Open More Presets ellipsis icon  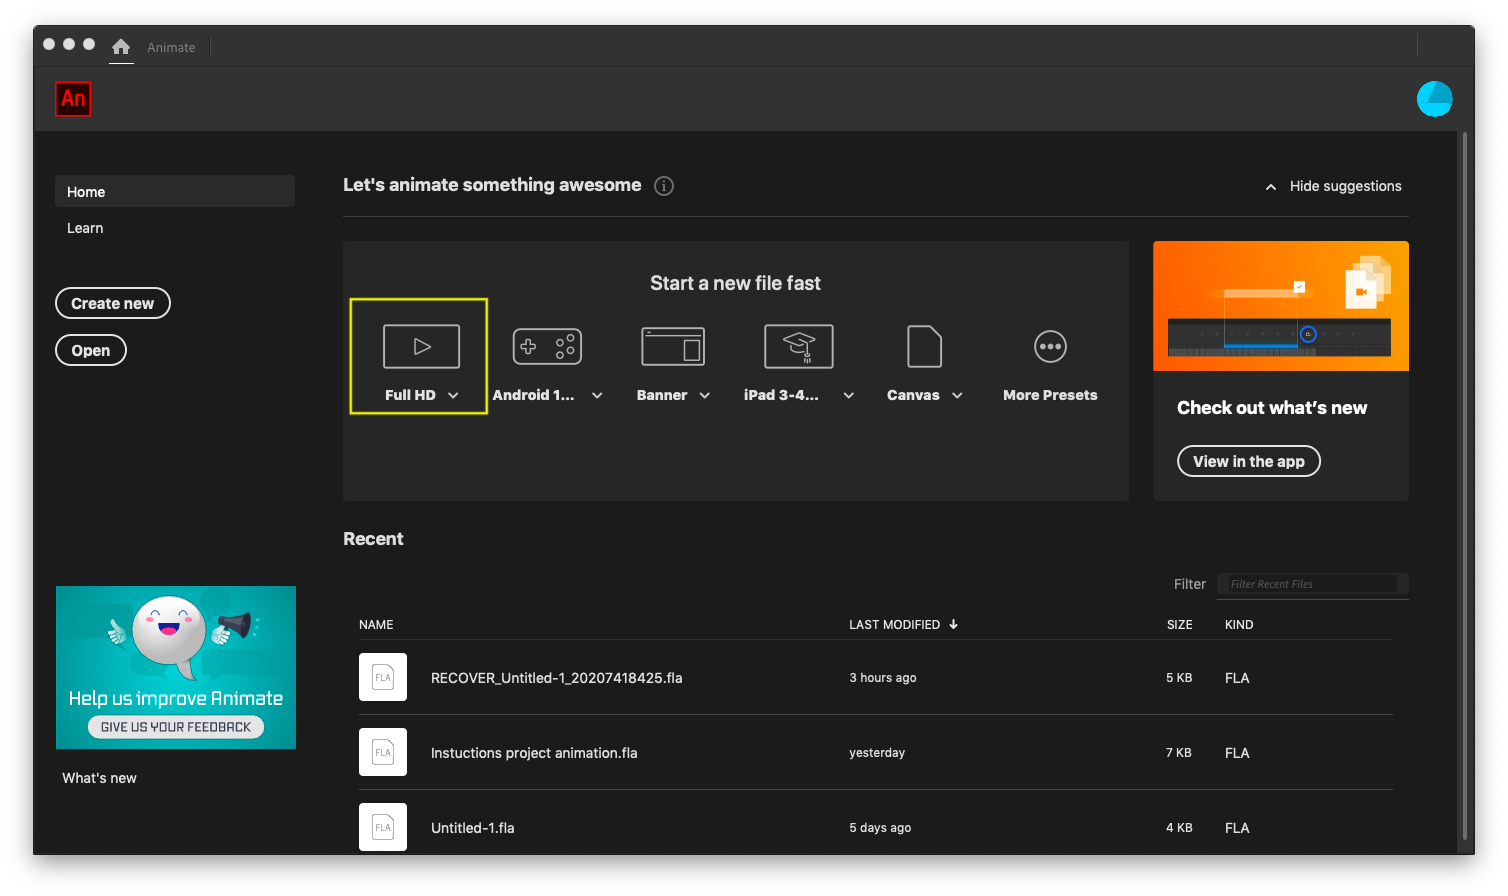[1050, 347]
